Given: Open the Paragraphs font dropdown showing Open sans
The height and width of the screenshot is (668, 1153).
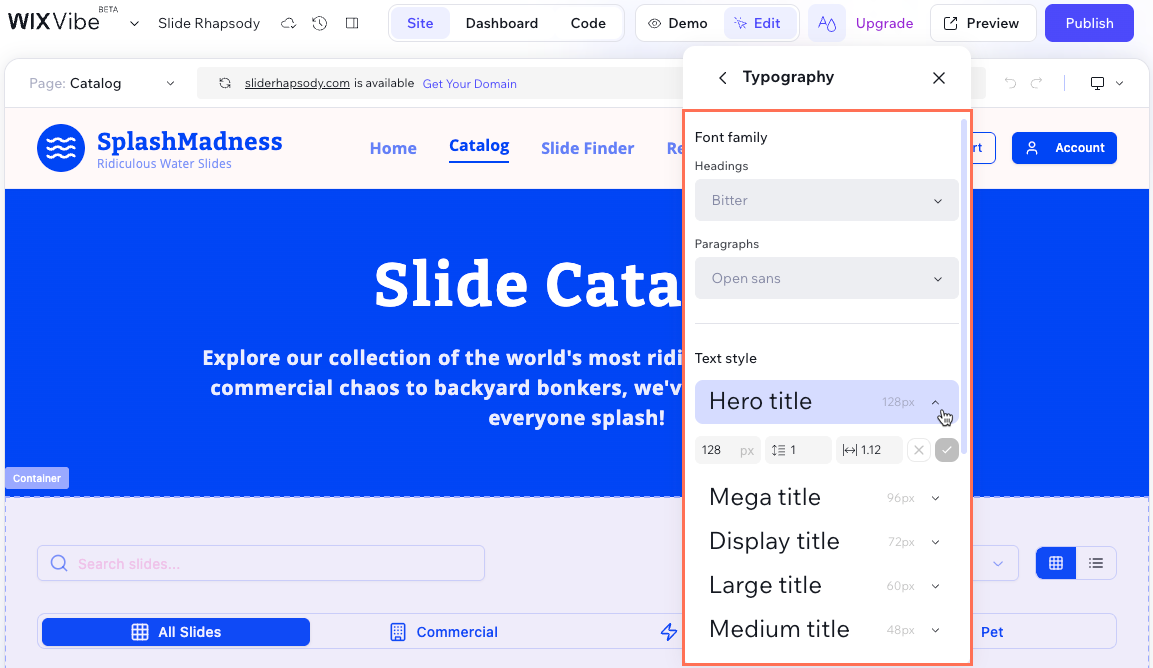Looking at the screenshot, I should (x=826, y=279).
